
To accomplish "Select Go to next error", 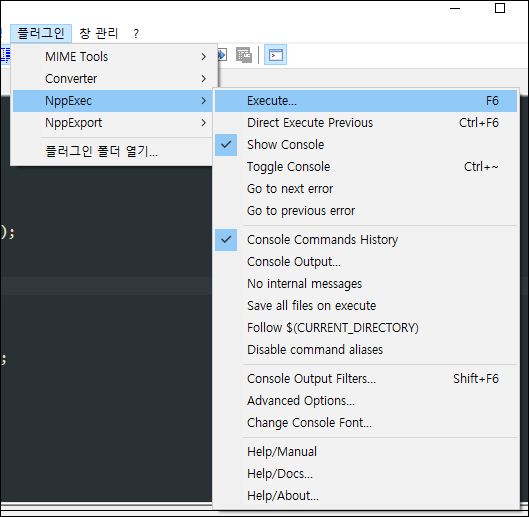I will (366, 189).
